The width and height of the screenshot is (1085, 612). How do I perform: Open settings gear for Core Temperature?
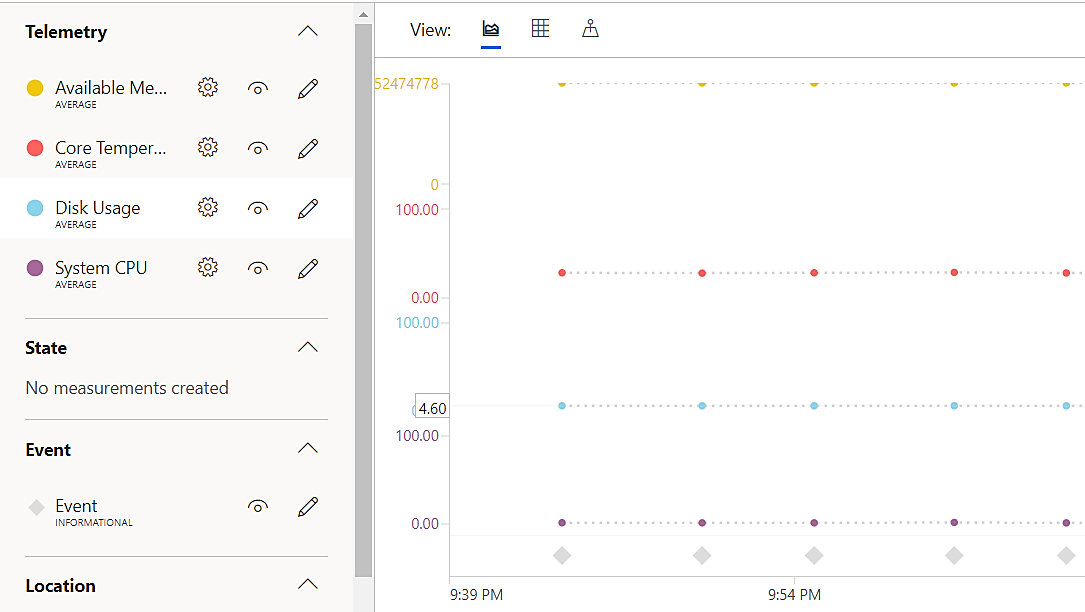click(x=208, y=148)
